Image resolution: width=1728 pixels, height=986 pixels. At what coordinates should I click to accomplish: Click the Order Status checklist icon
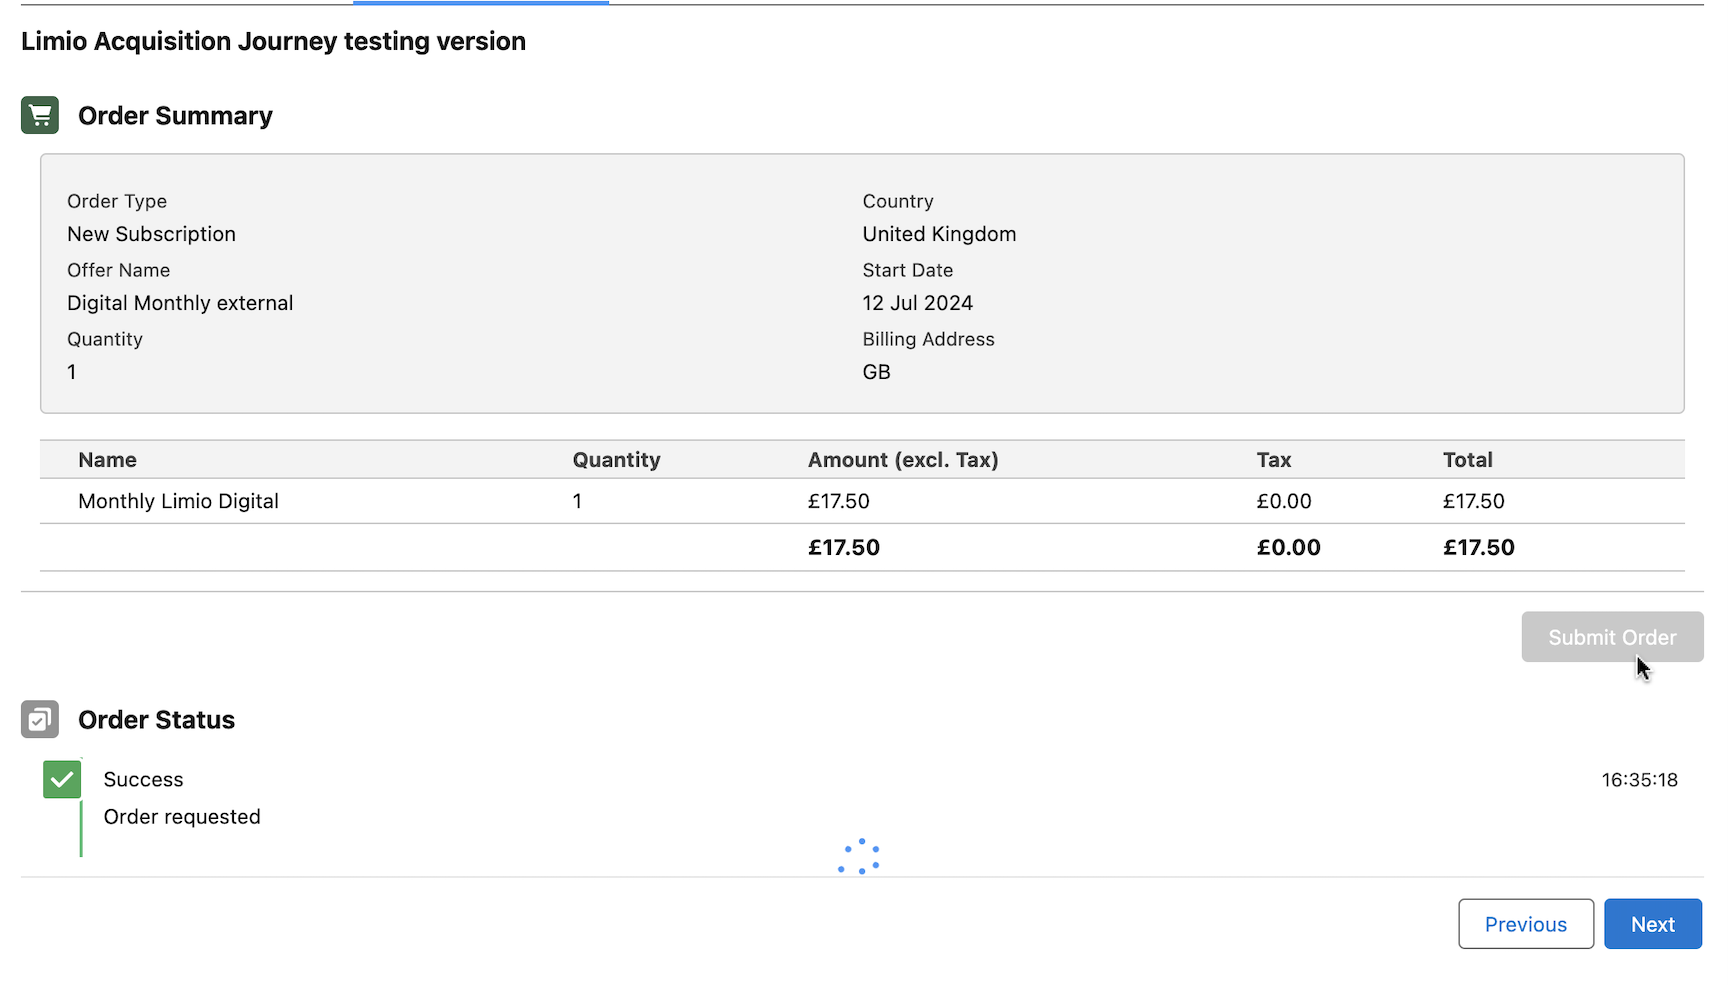(x=40, y=719)
